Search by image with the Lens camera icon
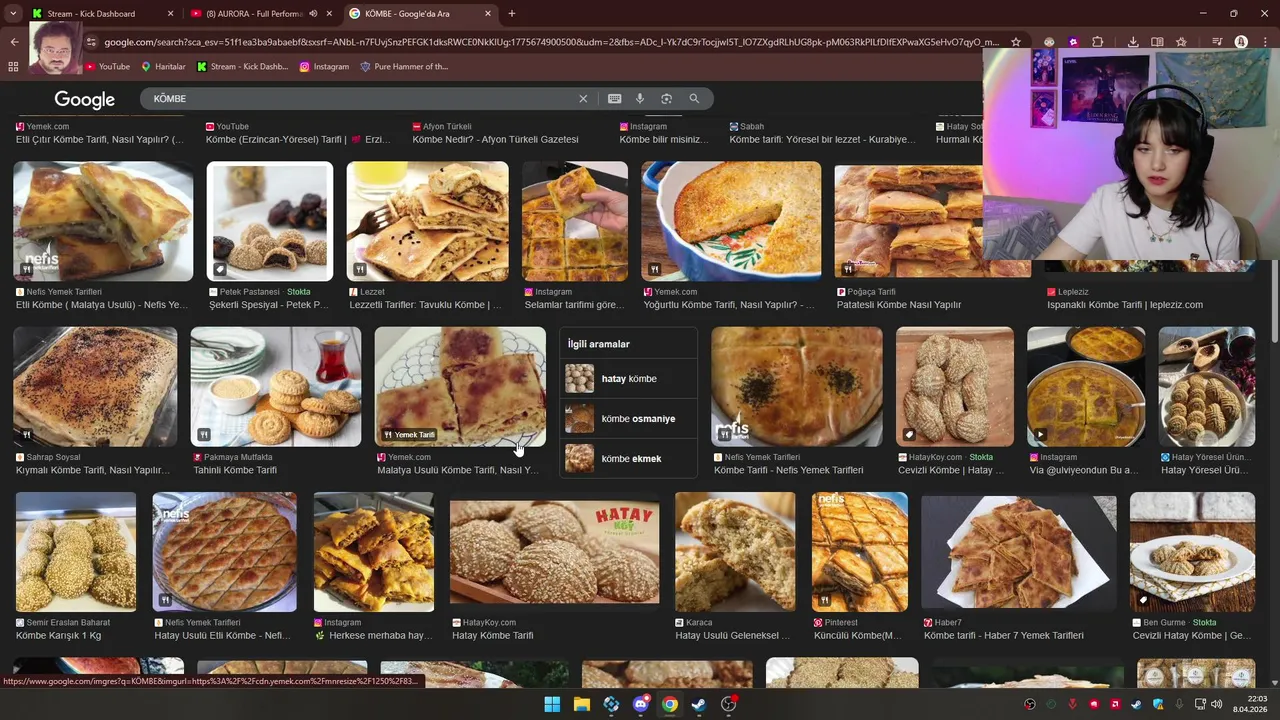 (667, 99)
